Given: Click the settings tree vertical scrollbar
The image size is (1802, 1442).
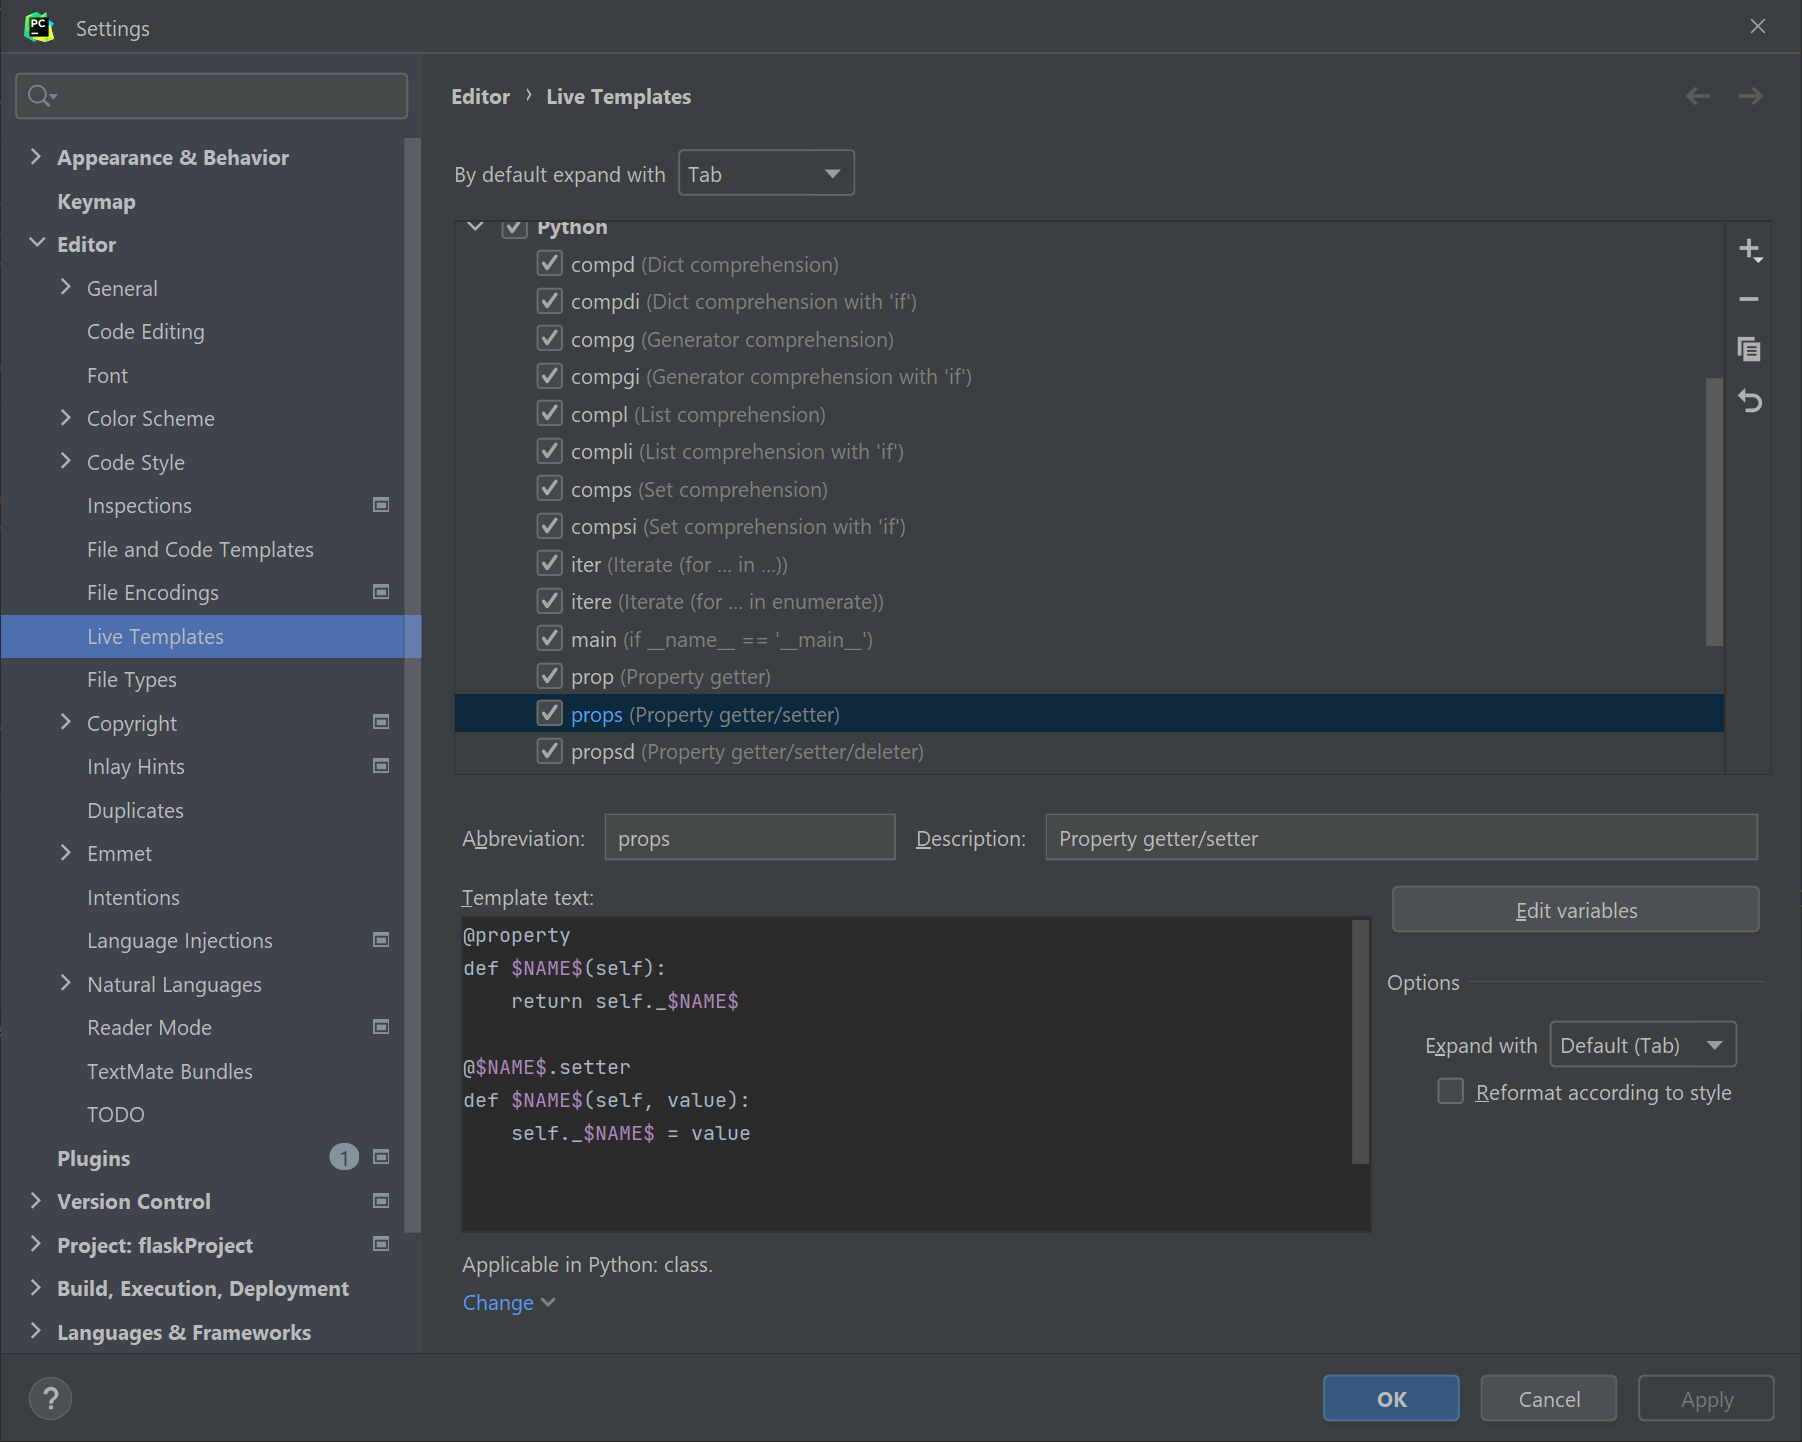Looking at the screenshot, I should pos(413,685).
